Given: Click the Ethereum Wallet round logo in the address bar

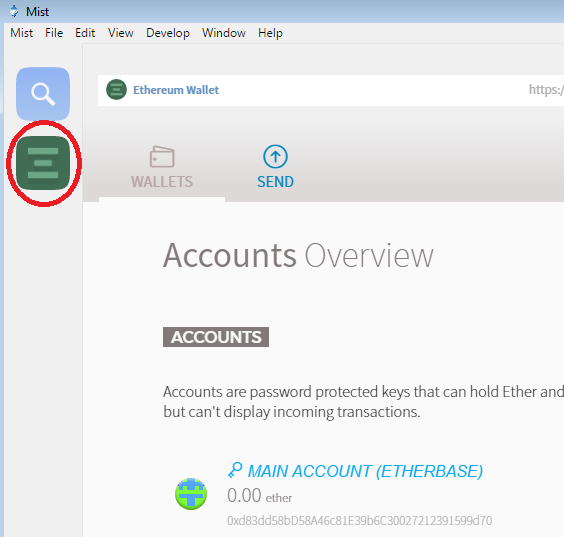Looking at the screenshot, I should [116, 90].
